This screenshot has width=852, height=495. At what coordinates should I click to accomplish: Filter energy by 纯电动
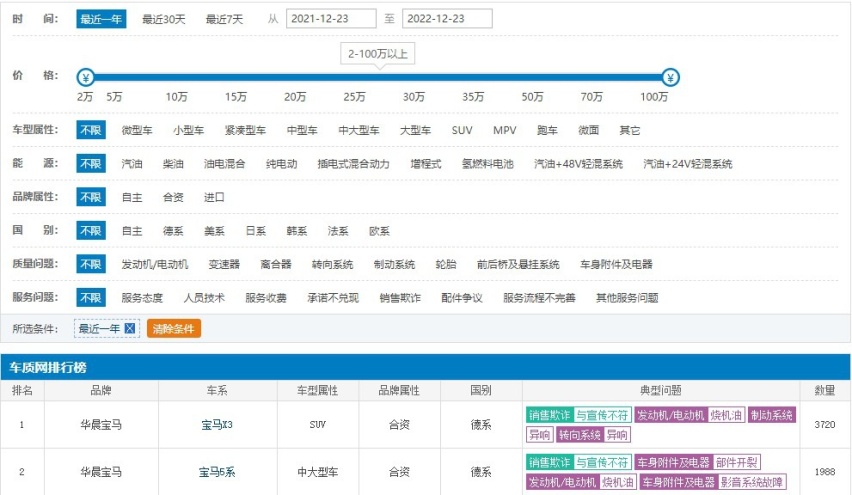click(281, 164)
